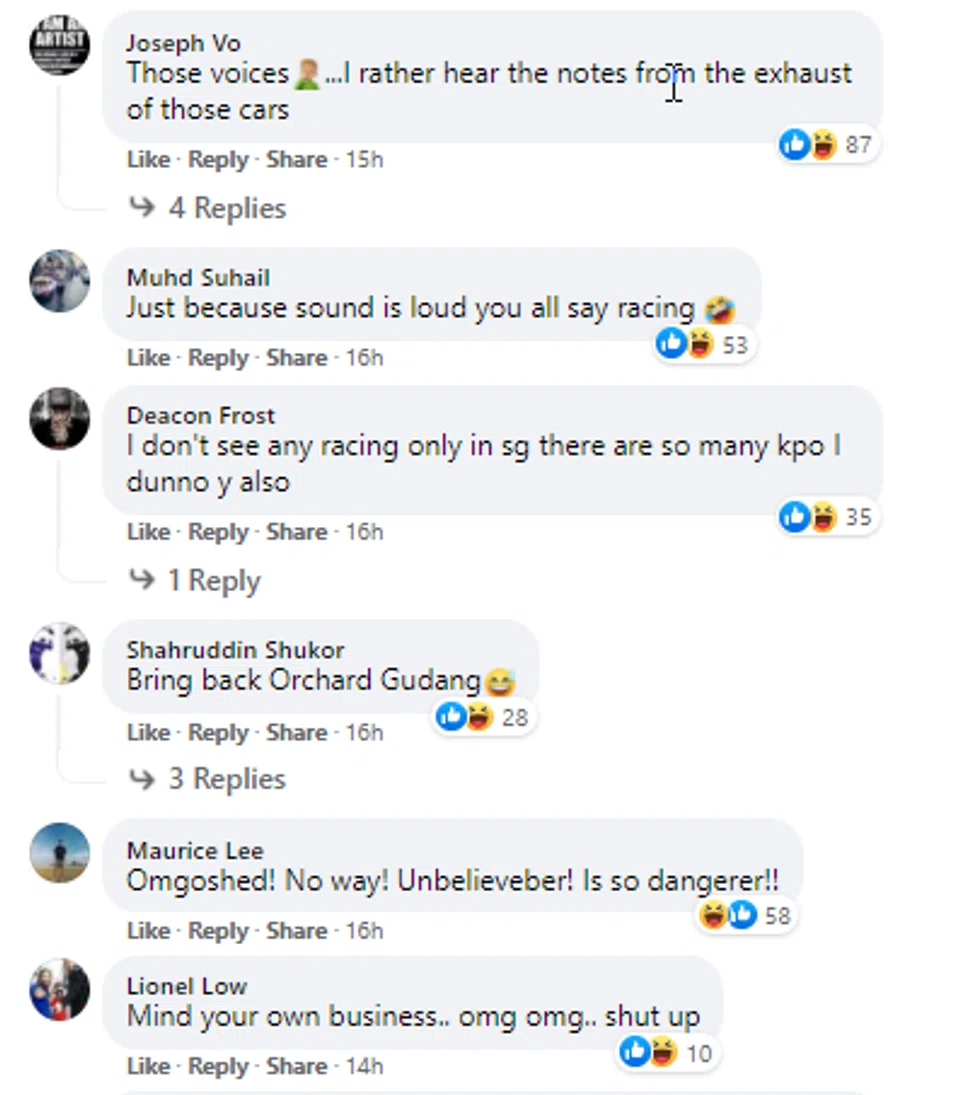Reply to Lionel Low's comment
Viewport: 960px width, 1095px height.
[218, 1067]
